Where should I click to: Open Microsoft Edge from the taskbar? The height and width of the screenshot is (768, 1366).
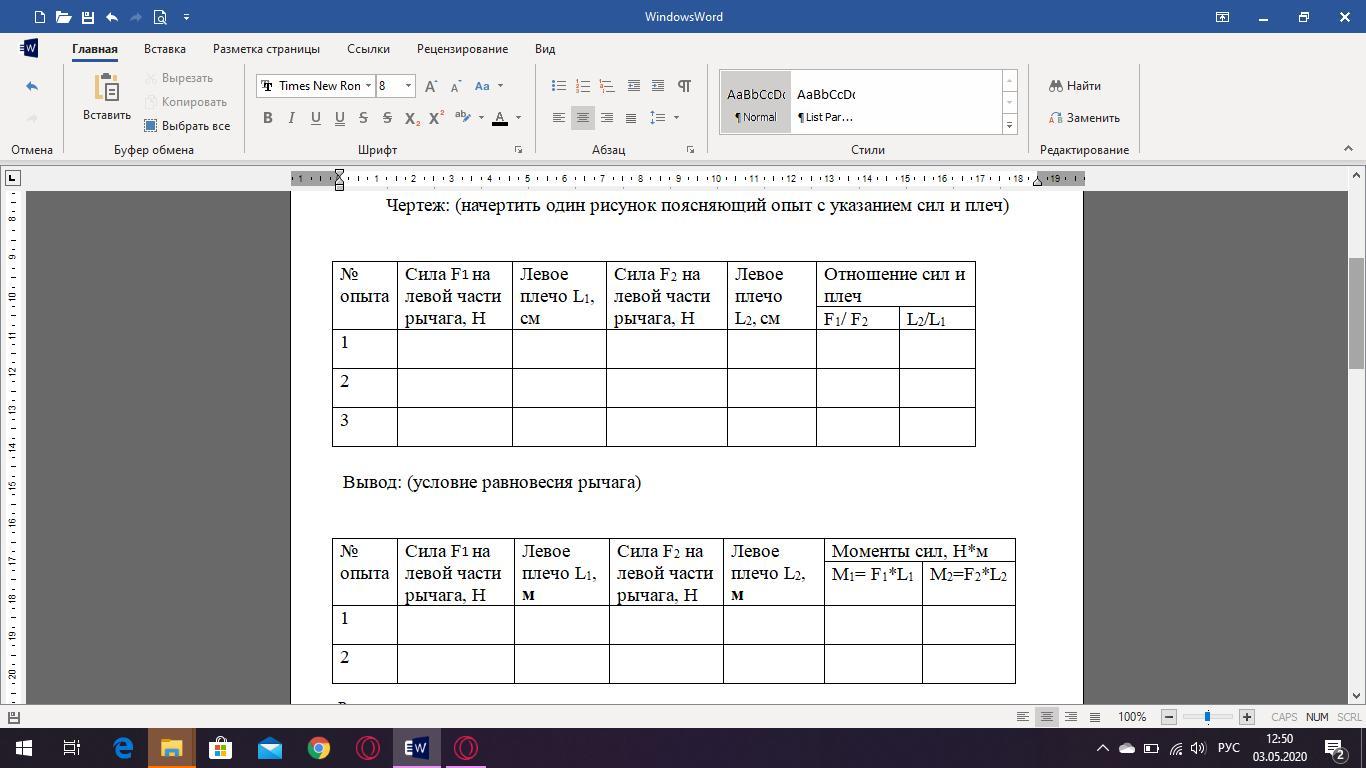tap(123, 748)
